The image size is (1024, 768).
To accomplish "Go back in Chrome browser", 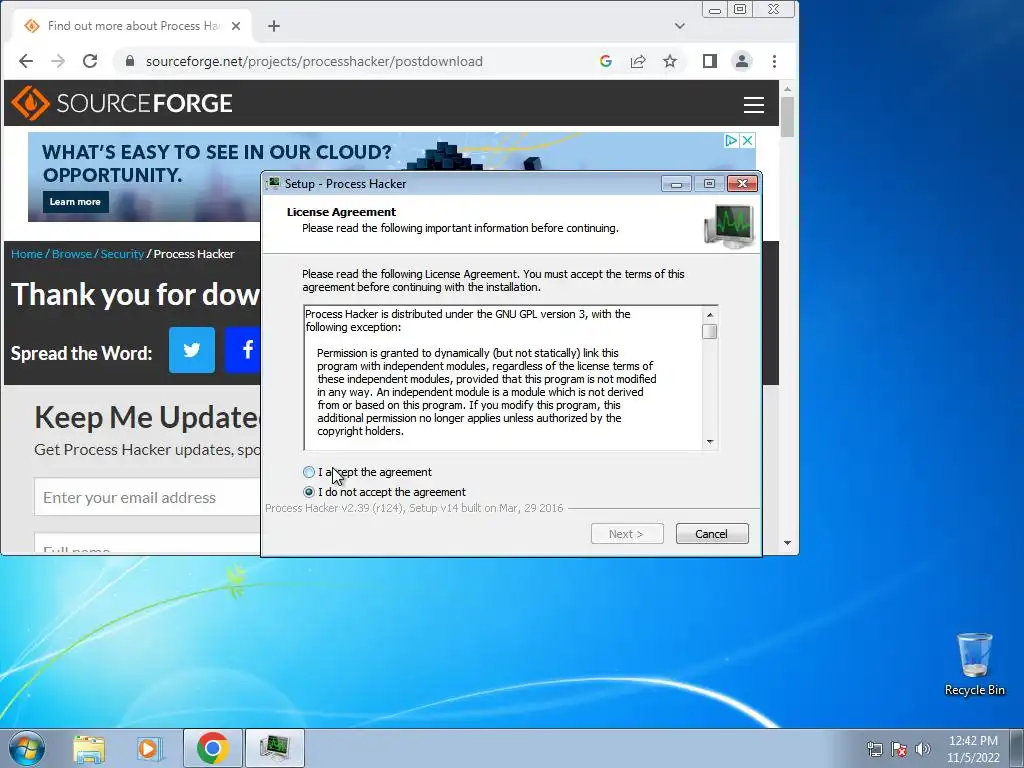I will coord(26,61).
